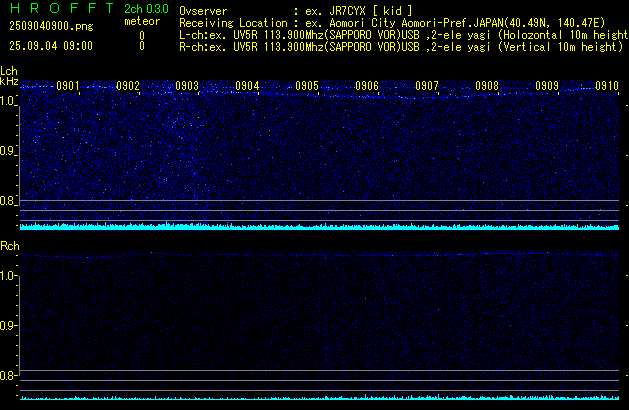Click the R-ch UV5R description line
This screenshot has width=629, height=410.
[x=401, y=47]
